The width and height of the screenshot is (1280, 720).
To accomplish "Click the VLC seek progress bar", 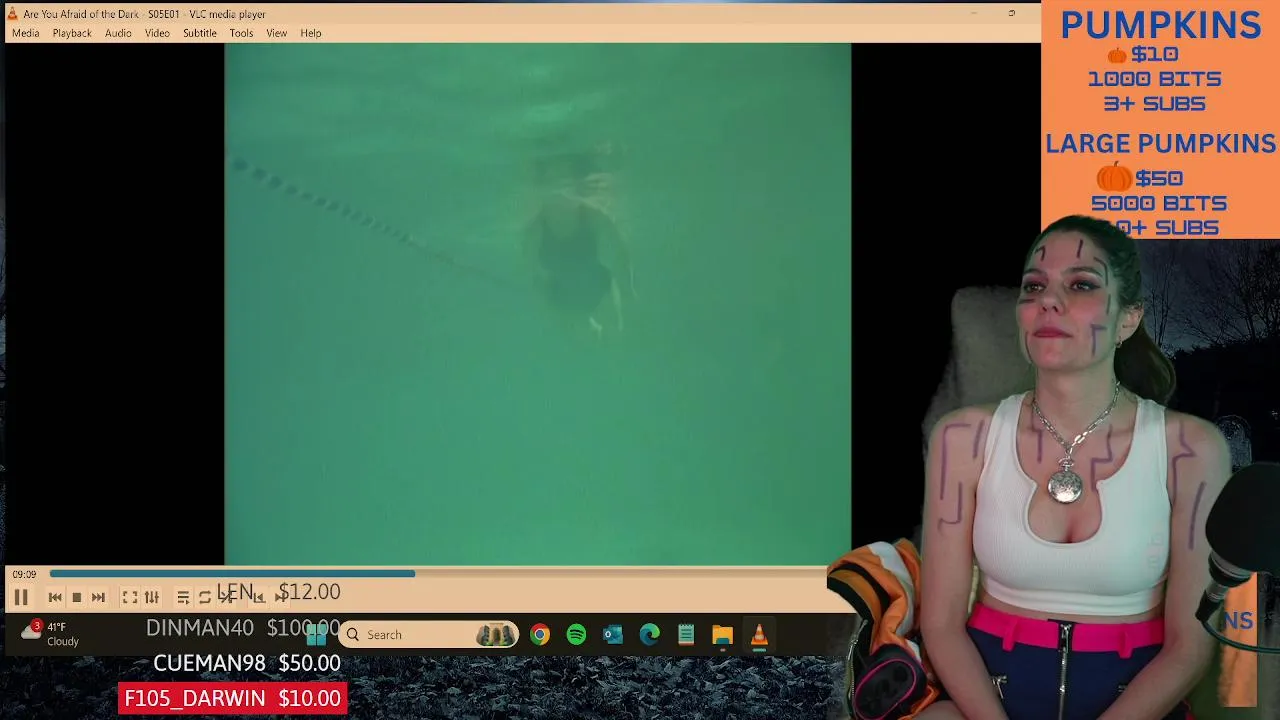I will coord(440,574).
